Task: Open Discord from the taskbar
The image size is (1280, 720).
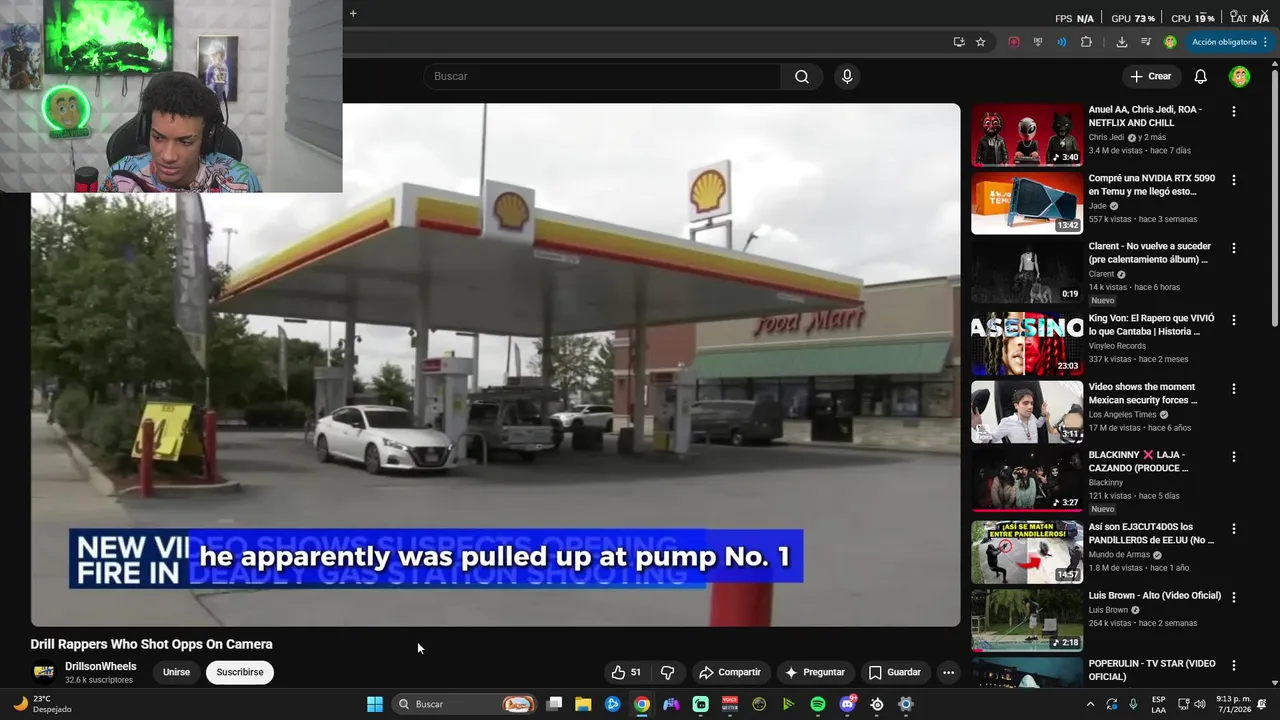Action: (x=848, y=704)
